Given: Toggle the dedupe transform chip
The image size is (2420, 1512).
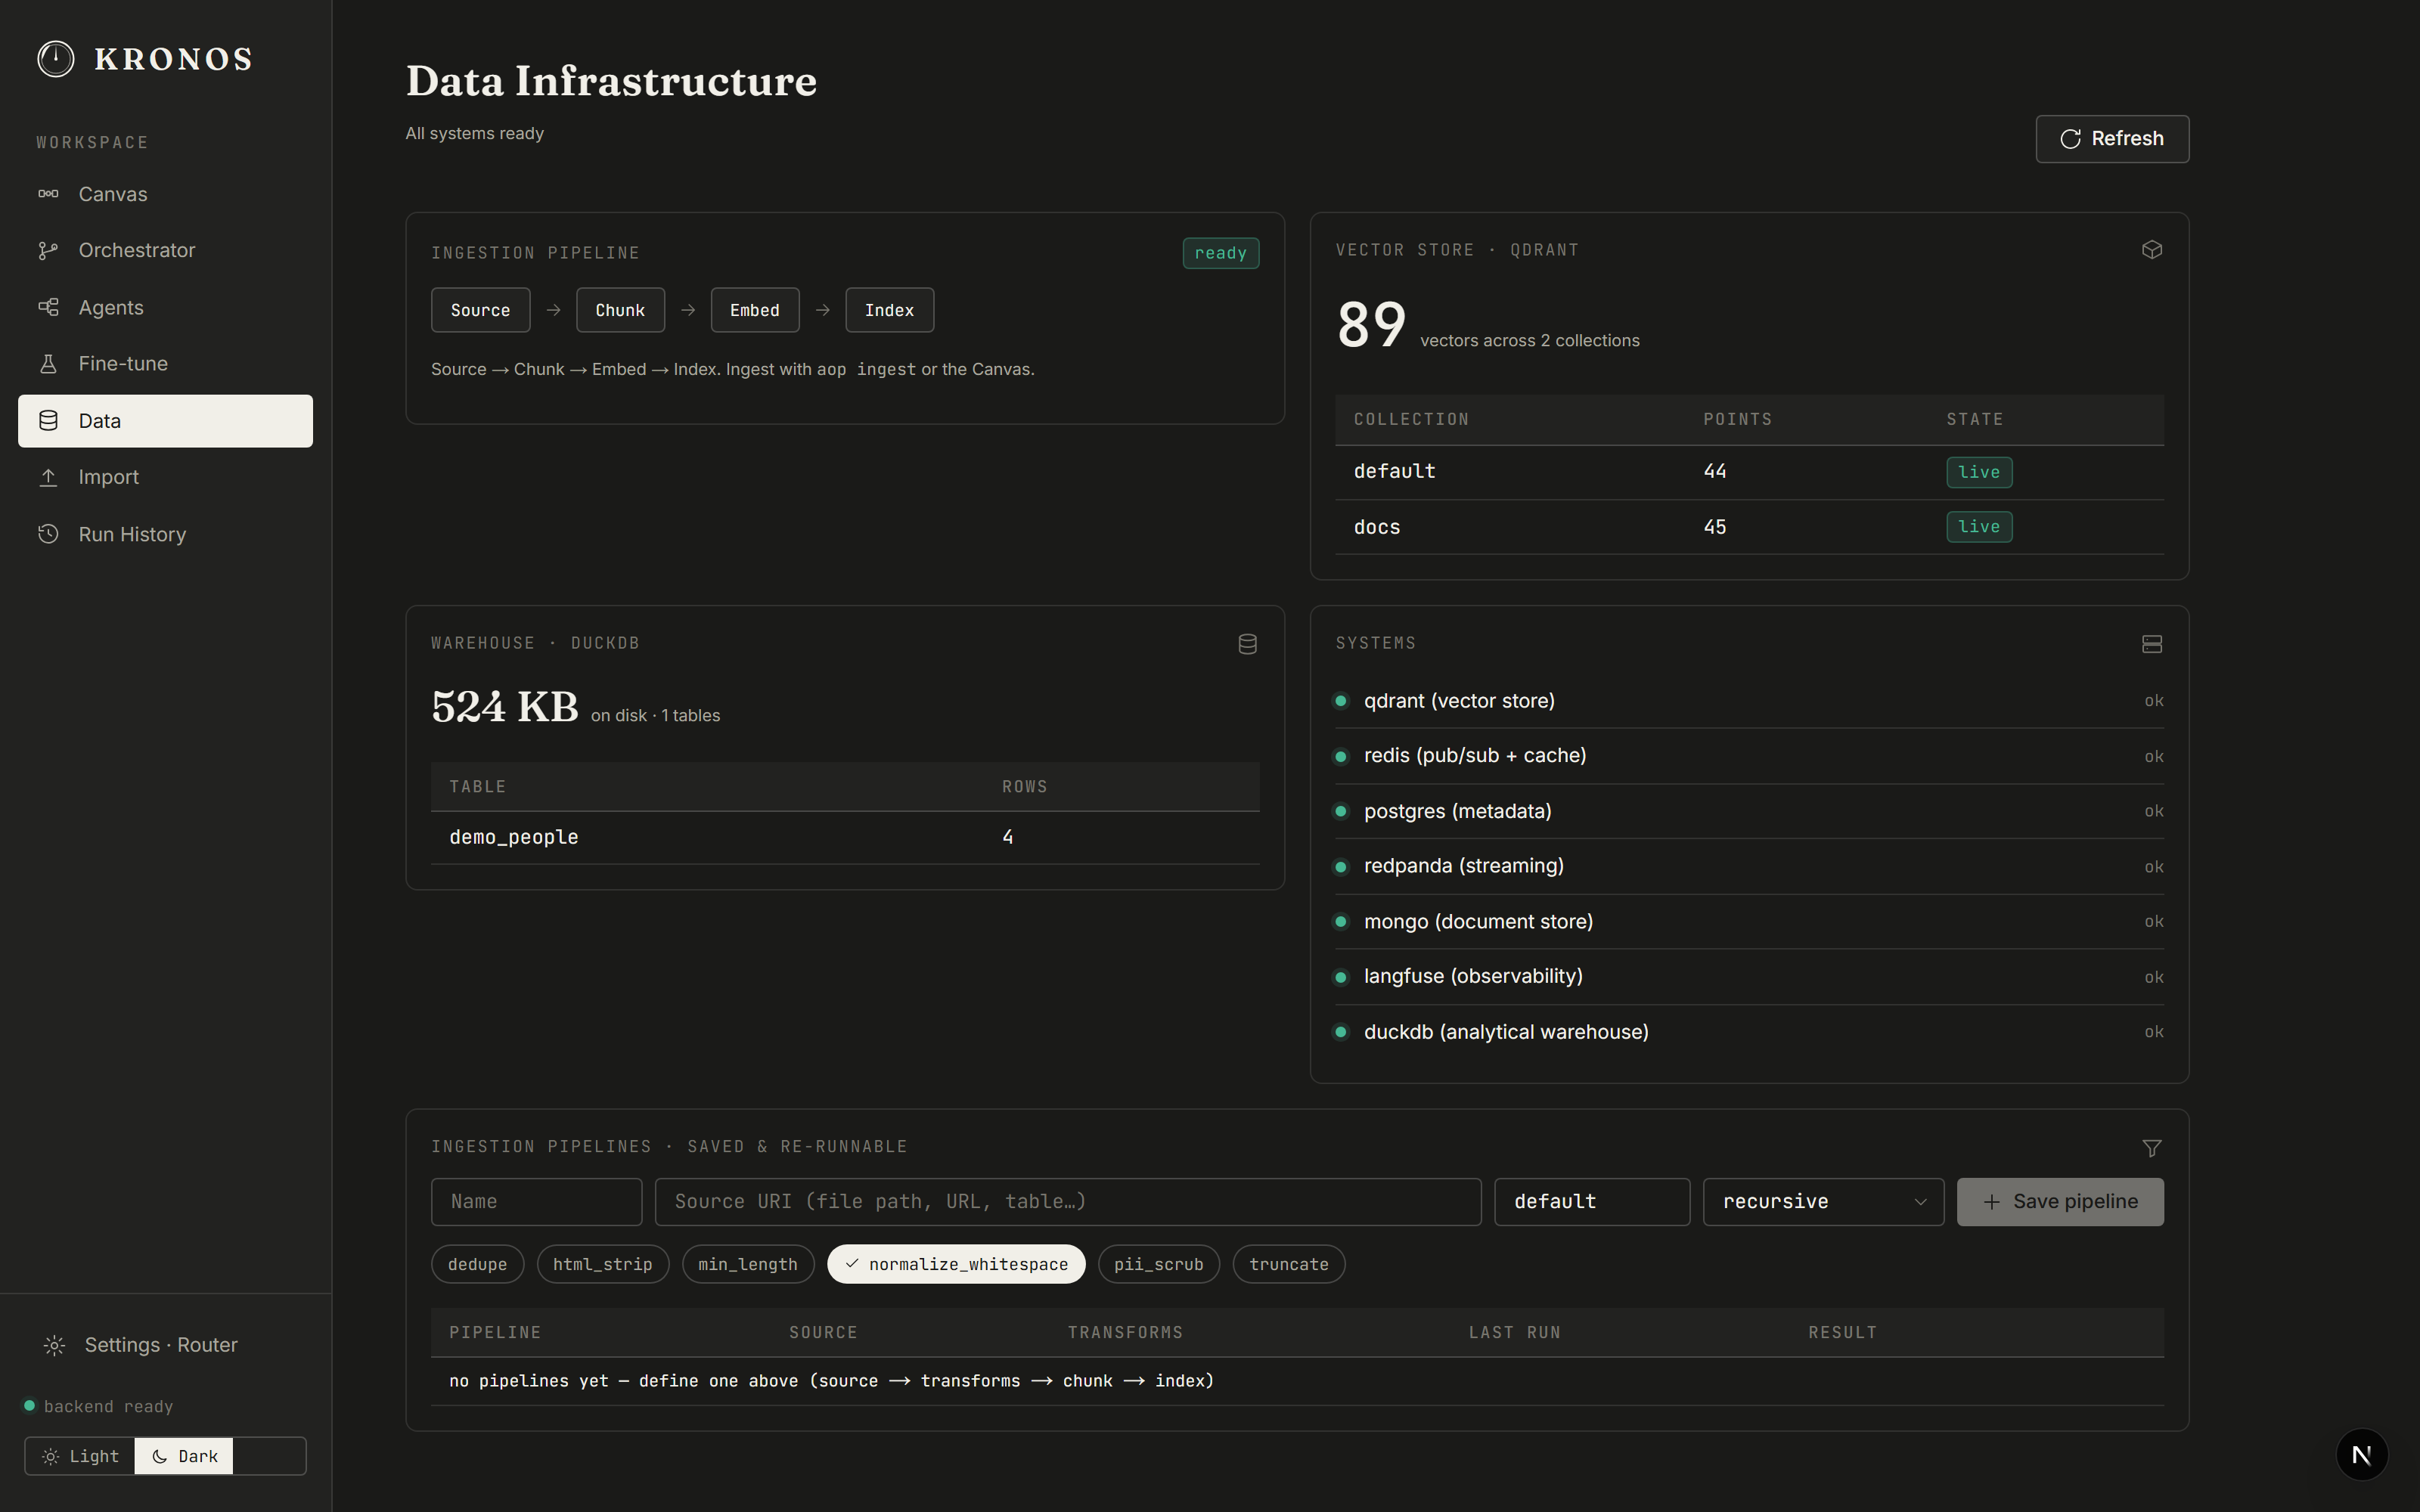Looking at the screenshot, I should click(x=477, y=1264).
